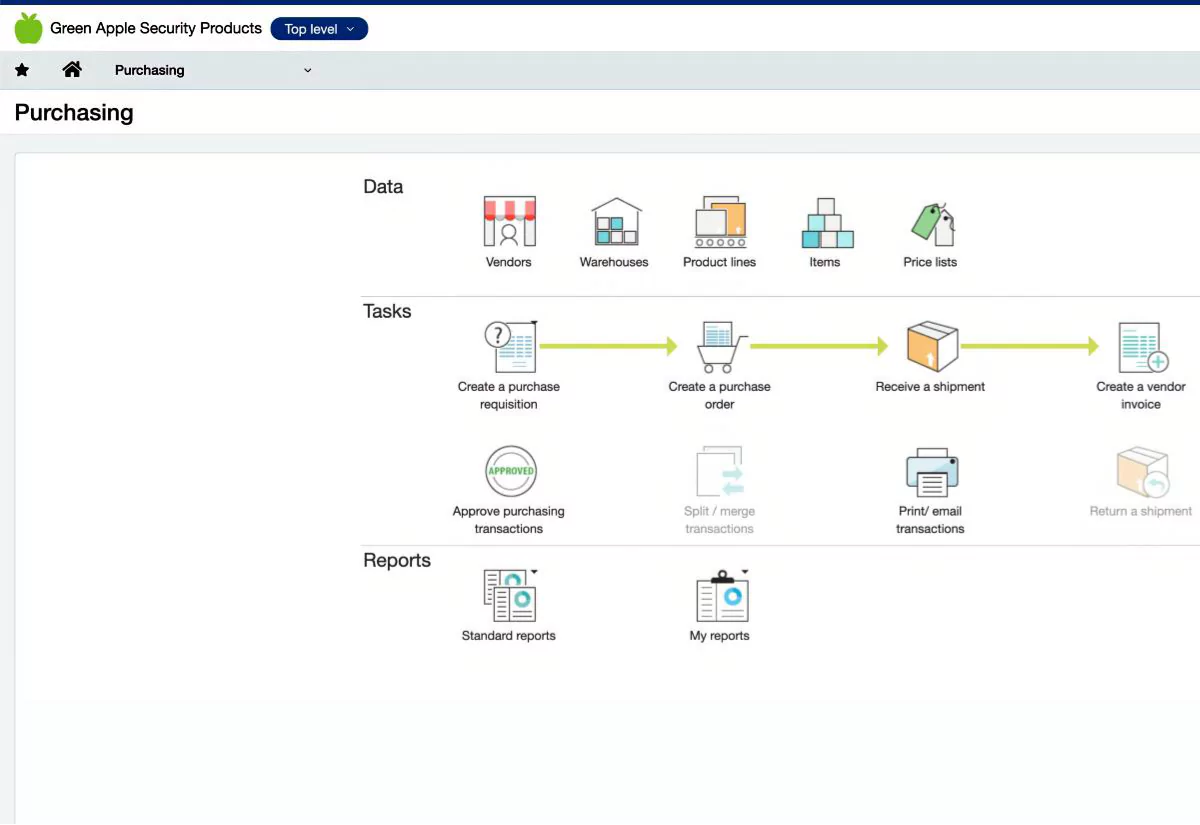Click the Green Apple logo

point(29,28)
